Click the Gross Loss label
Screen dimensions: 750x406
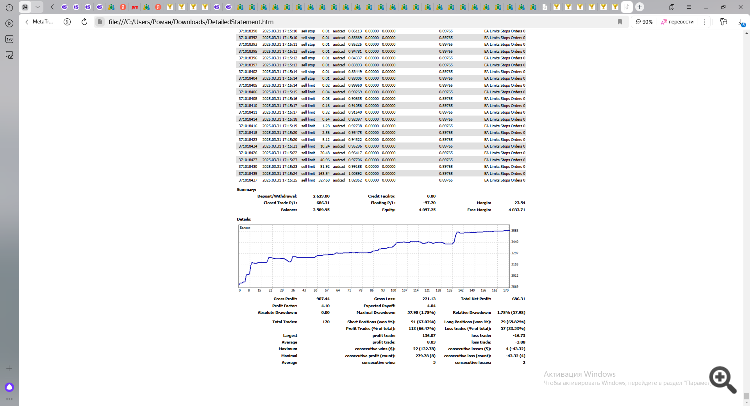(384, 298)
